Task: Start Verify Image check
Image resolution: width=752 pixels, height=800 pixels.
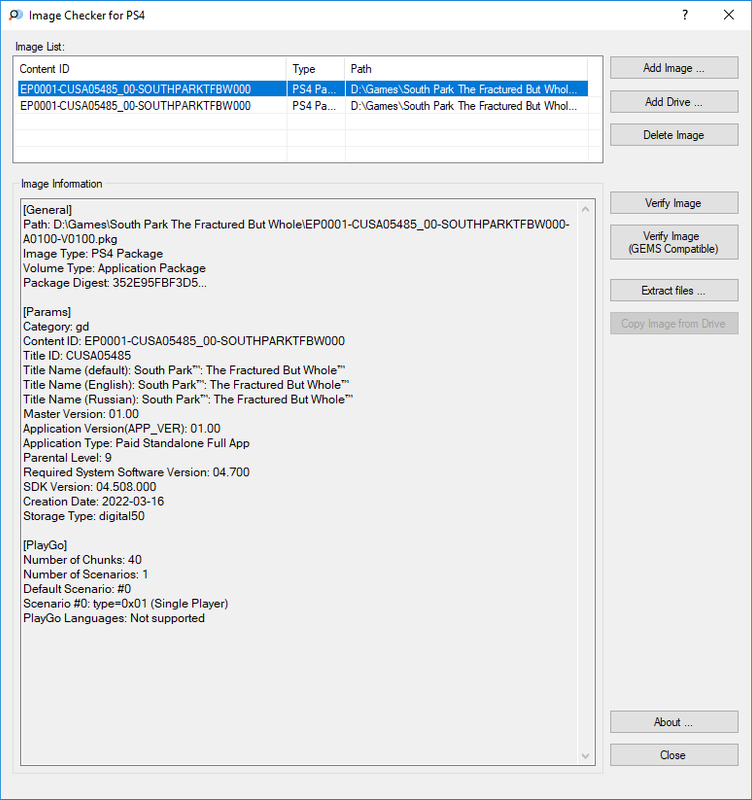Action: point(674,203)
